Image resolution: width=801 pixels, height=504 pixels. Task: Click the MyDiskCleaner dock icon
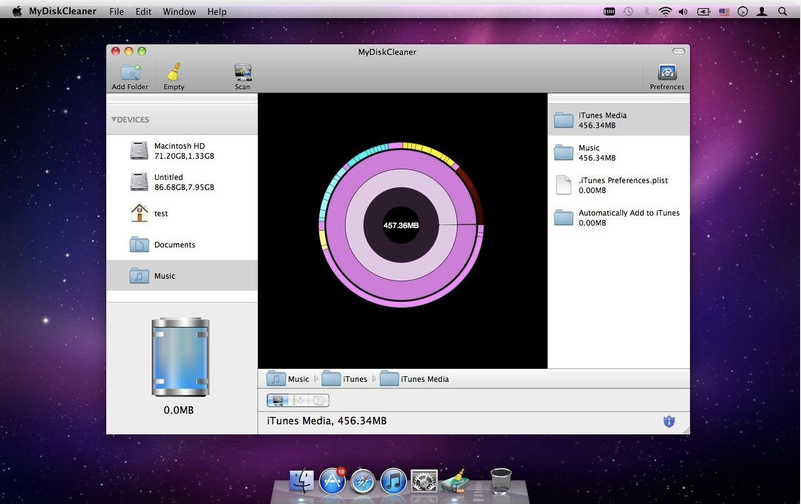(x=454, y=481)
